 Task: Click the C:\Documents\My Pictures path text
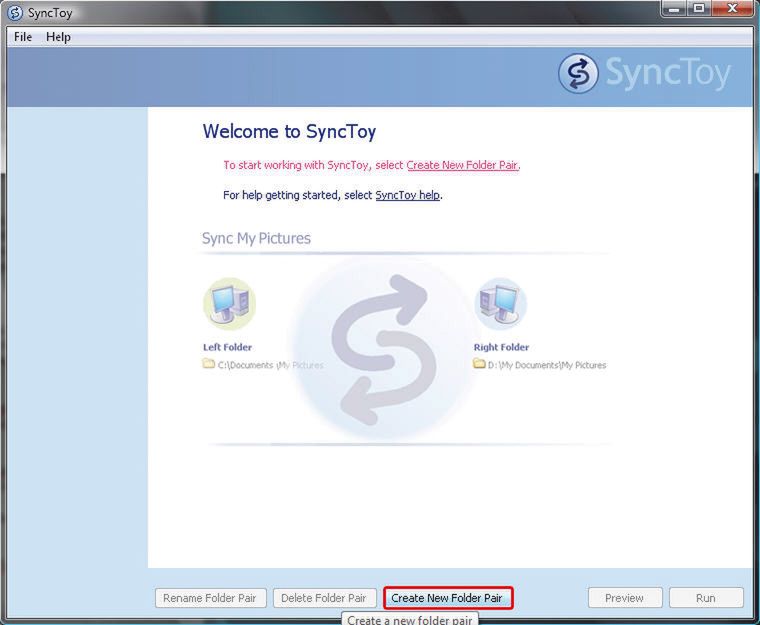pyautogui.click(x=270, y=365)
